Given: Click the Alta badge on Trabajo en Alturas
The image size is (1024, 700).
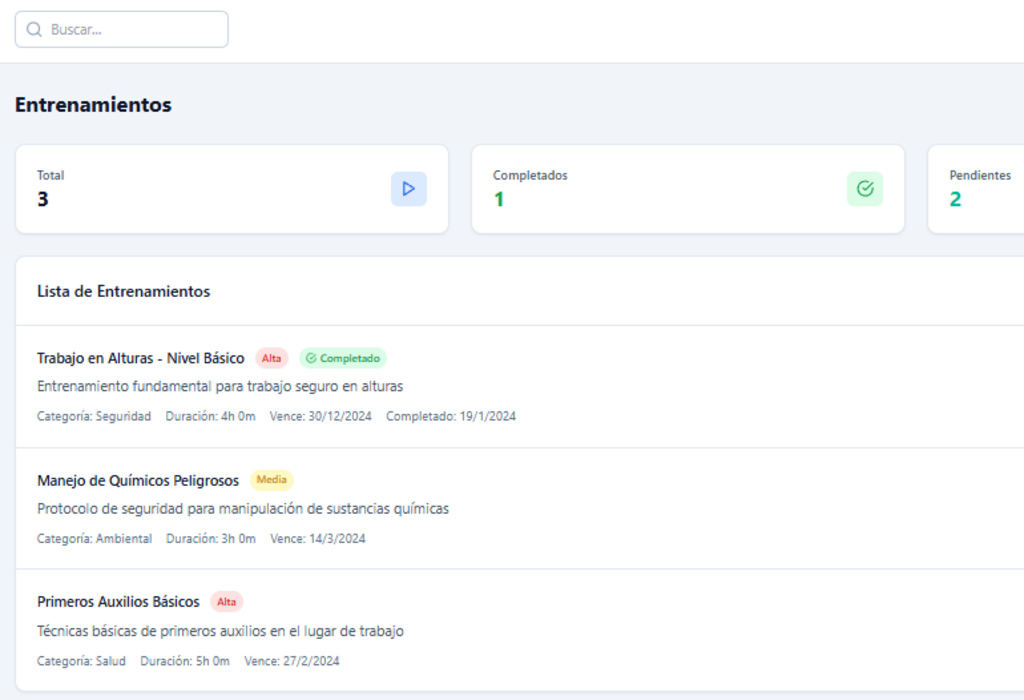Looking at the screenshot, I should coord(271,358).
